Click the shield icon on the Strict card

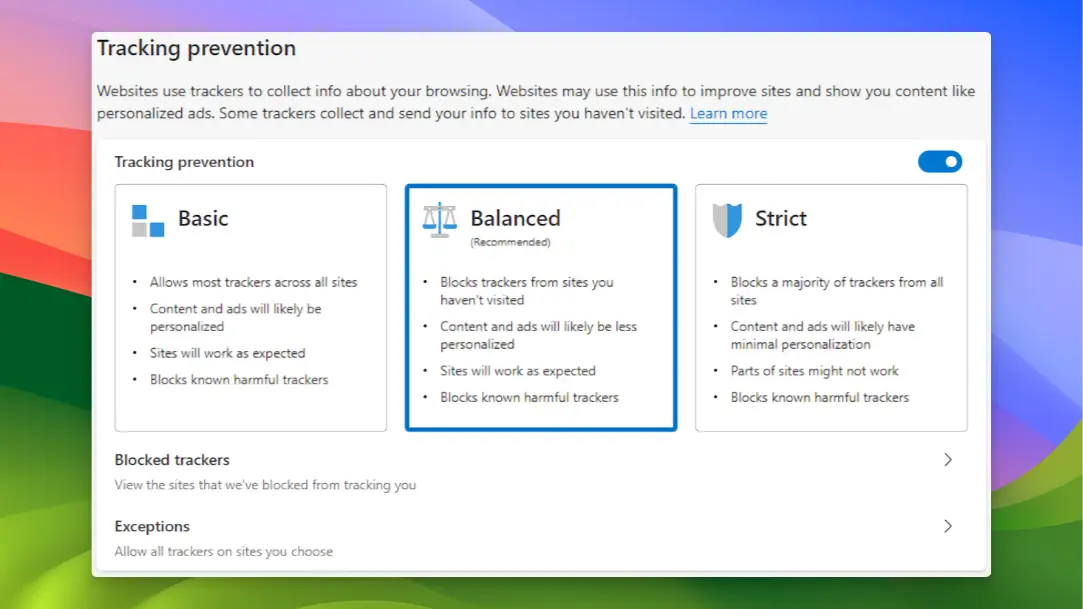[x=727, y=218]
